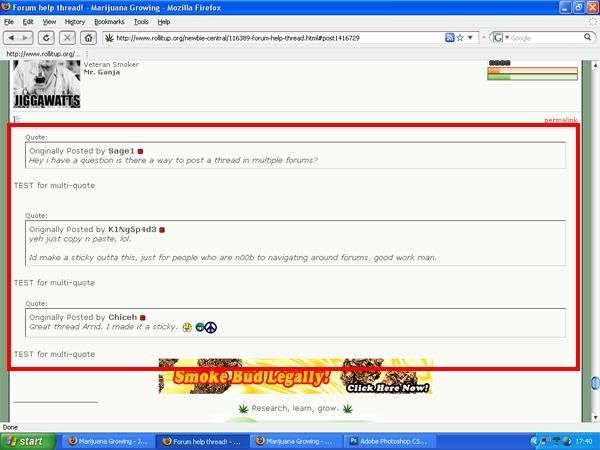Open the Home page button
Viewport: 600px width, 450px height.
pos(88,38)
